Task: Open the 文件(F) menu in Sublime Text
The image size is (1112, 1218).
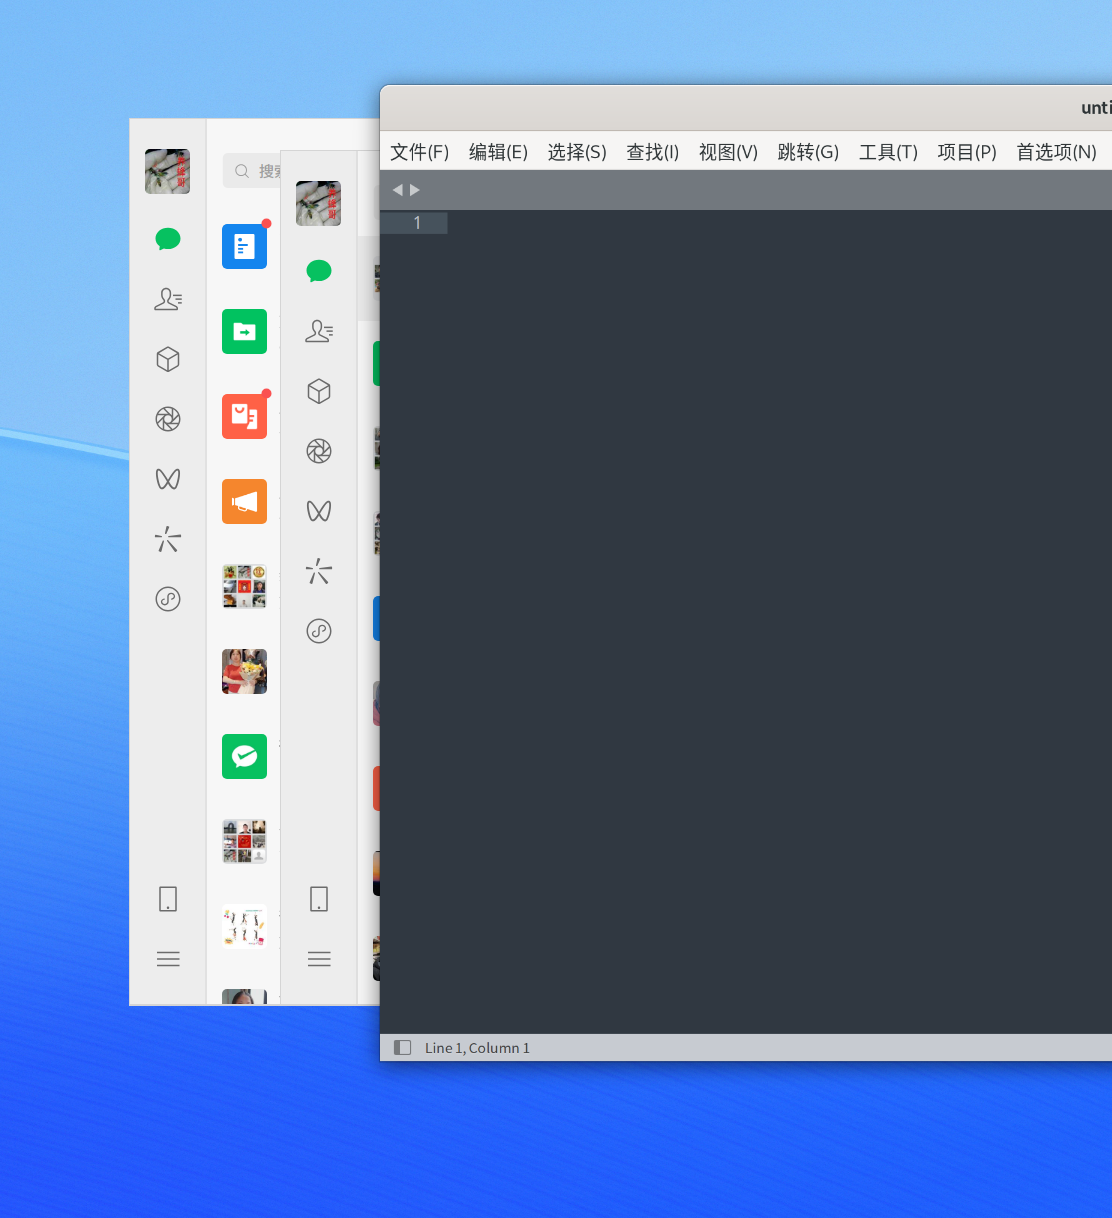Action: pos(419,152)
